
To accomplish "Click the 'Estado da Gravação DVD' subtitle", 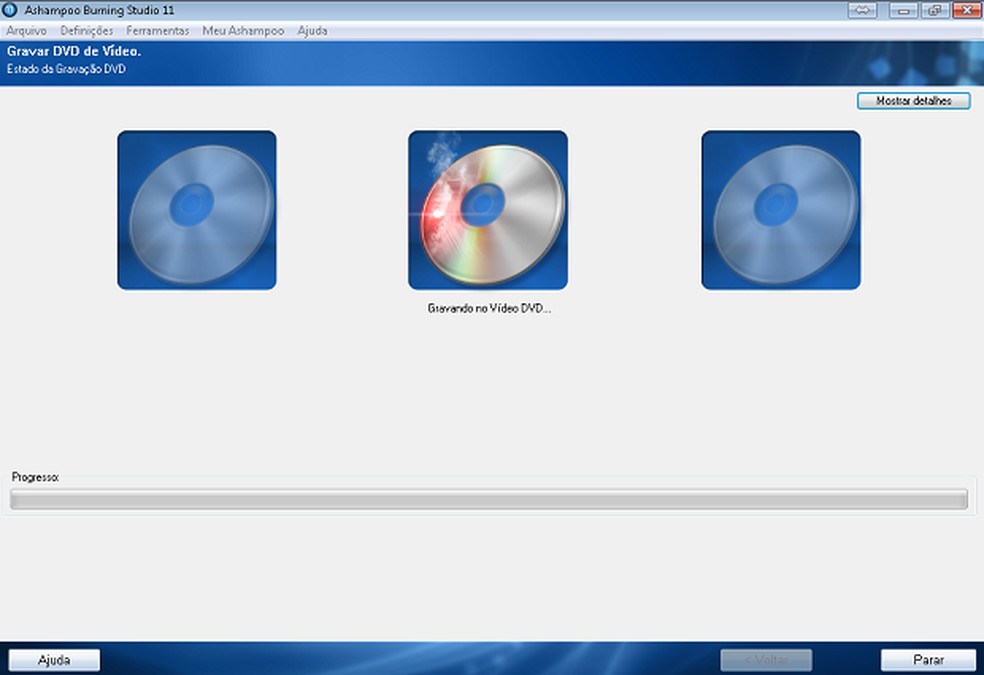I will click(x=67, y=69).
